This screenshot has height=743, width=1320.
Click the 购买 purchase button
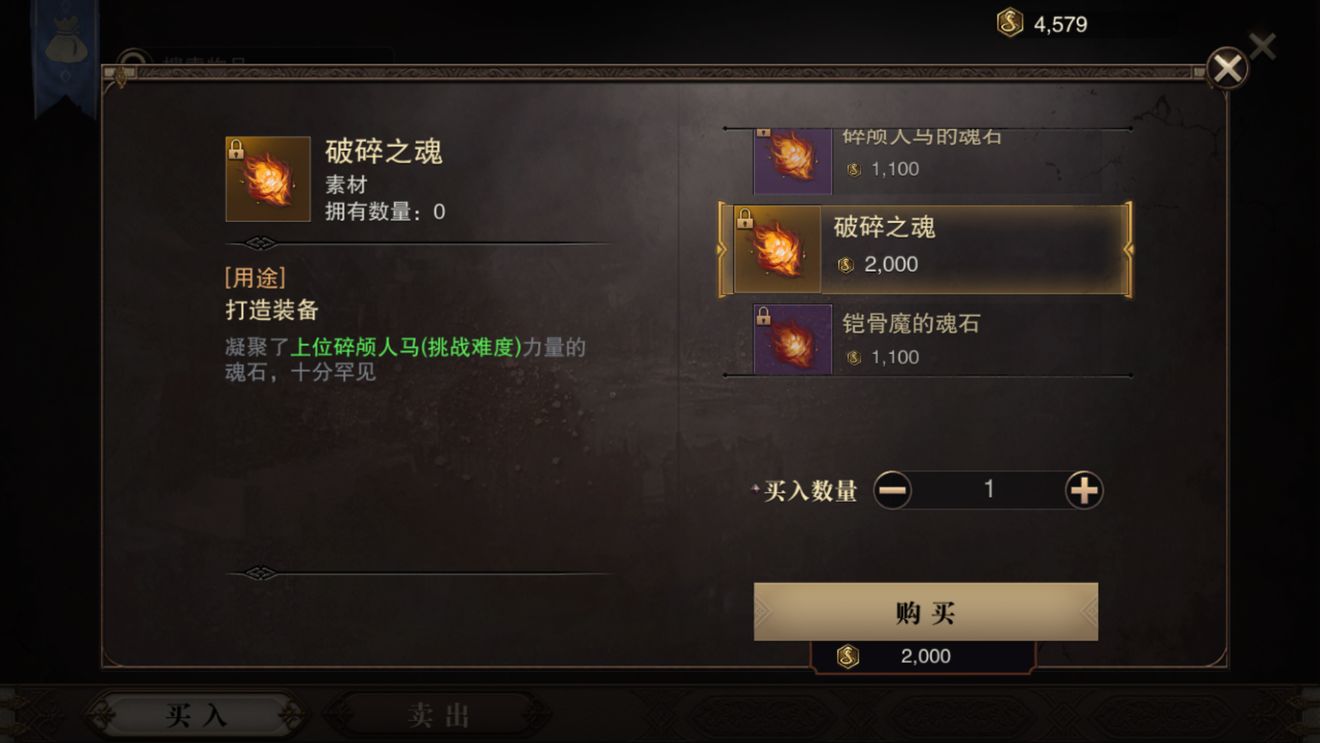(926, 612)
